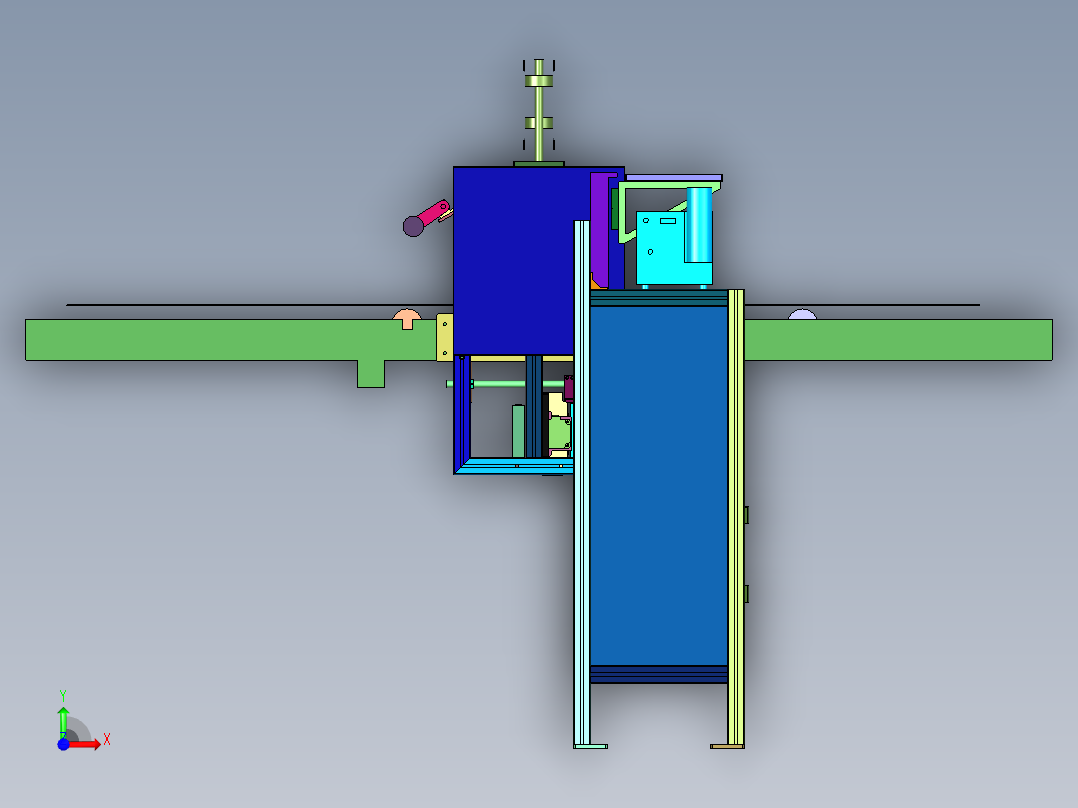1078x808 pixels.
Task: Select the dark blue enclosure box
Action: 514,261
